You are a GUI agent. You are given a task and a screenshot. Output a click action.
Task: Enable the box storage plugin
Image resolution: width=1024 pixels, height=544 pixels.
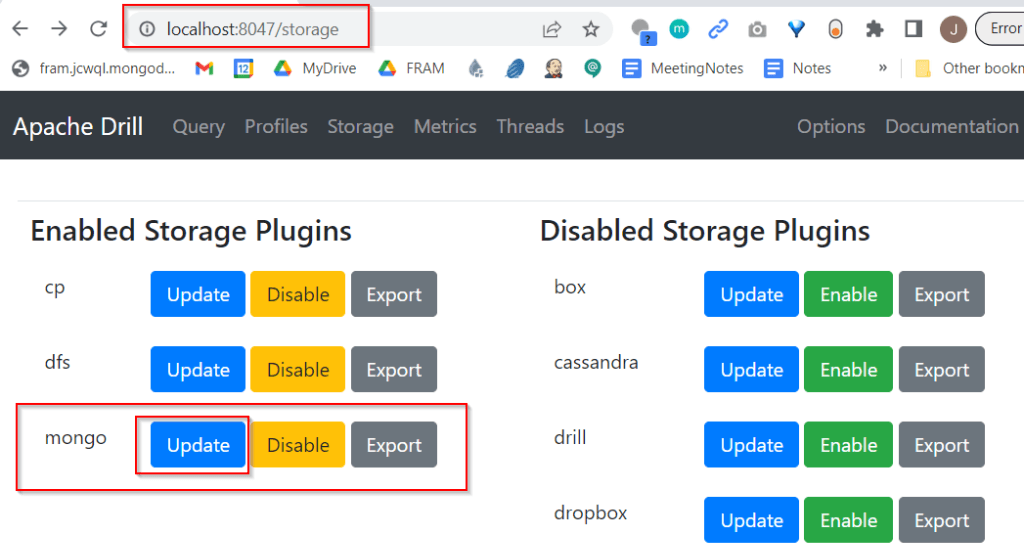pyautogui.click(x=848, y=294)
